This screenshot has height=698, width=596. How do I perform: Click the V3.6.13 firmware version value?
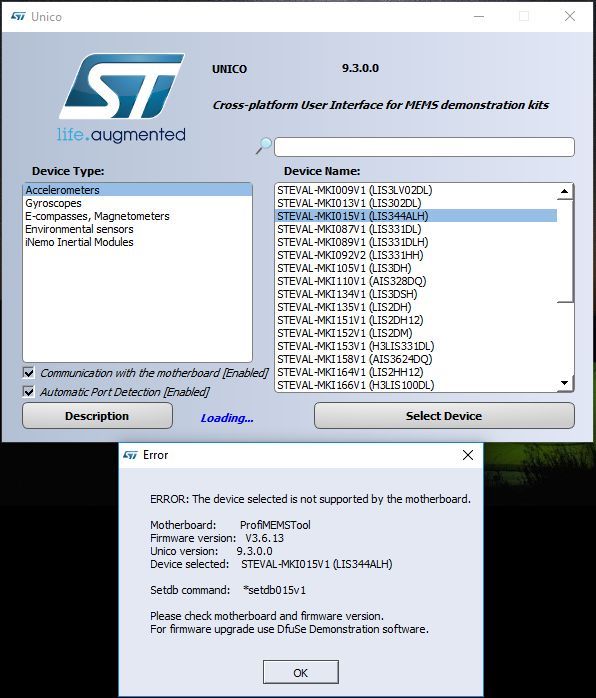tap(264, 538)
